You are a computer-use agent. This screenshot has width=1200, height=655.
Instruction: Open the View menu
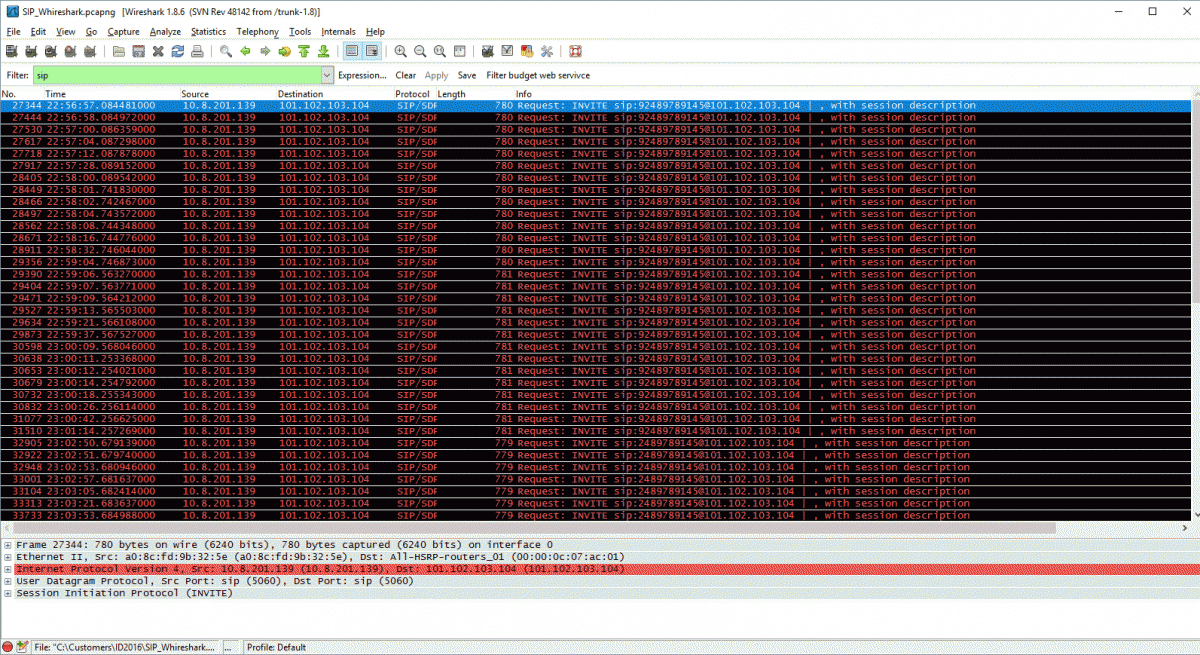66,32
